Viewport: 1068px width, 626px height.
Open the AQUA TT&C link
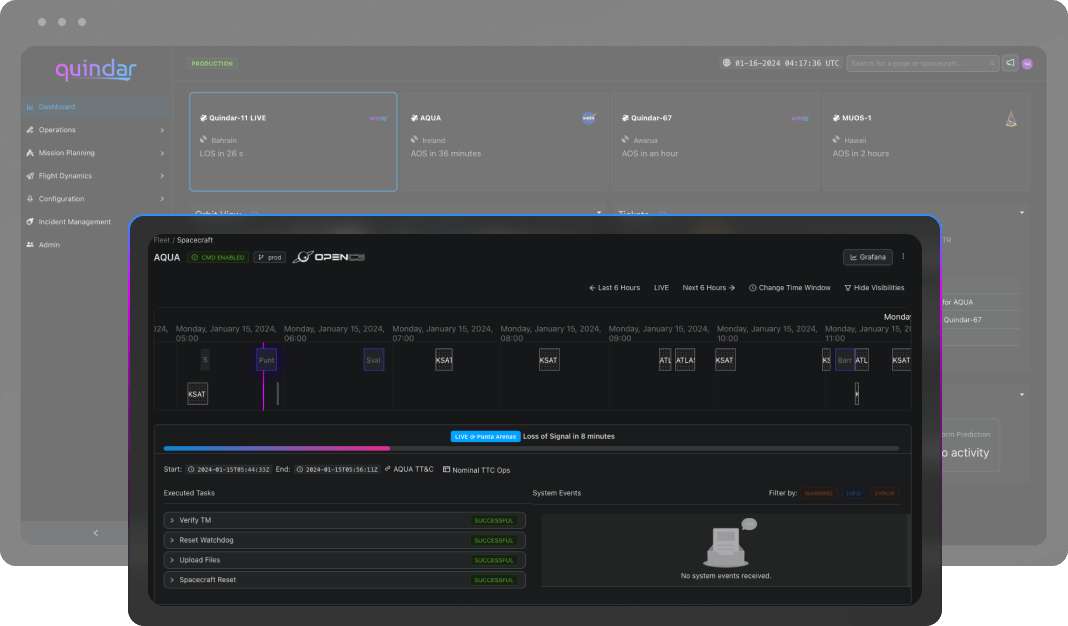point(409,469)
